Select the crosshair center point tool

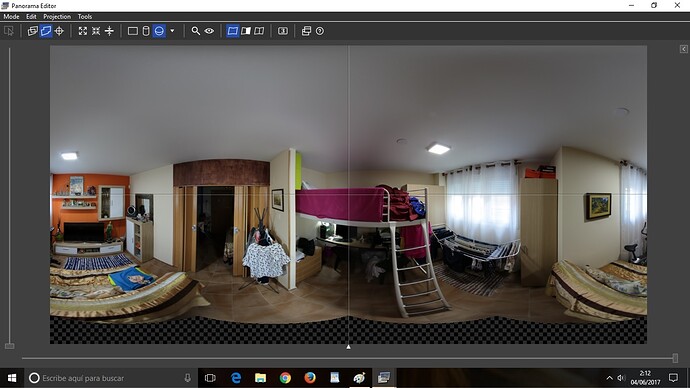point(59,31)
